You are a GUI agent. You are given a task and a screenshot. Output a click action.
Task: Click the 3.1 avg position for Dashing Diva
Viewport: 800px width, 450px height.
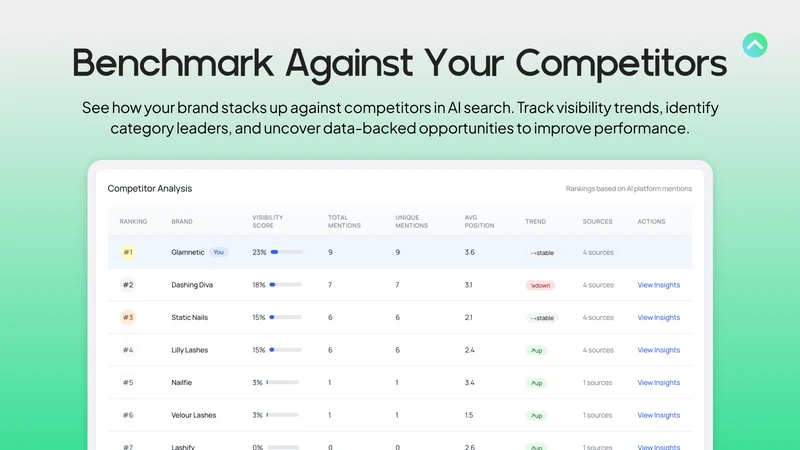pyautogui.click(x=468, y=285)
